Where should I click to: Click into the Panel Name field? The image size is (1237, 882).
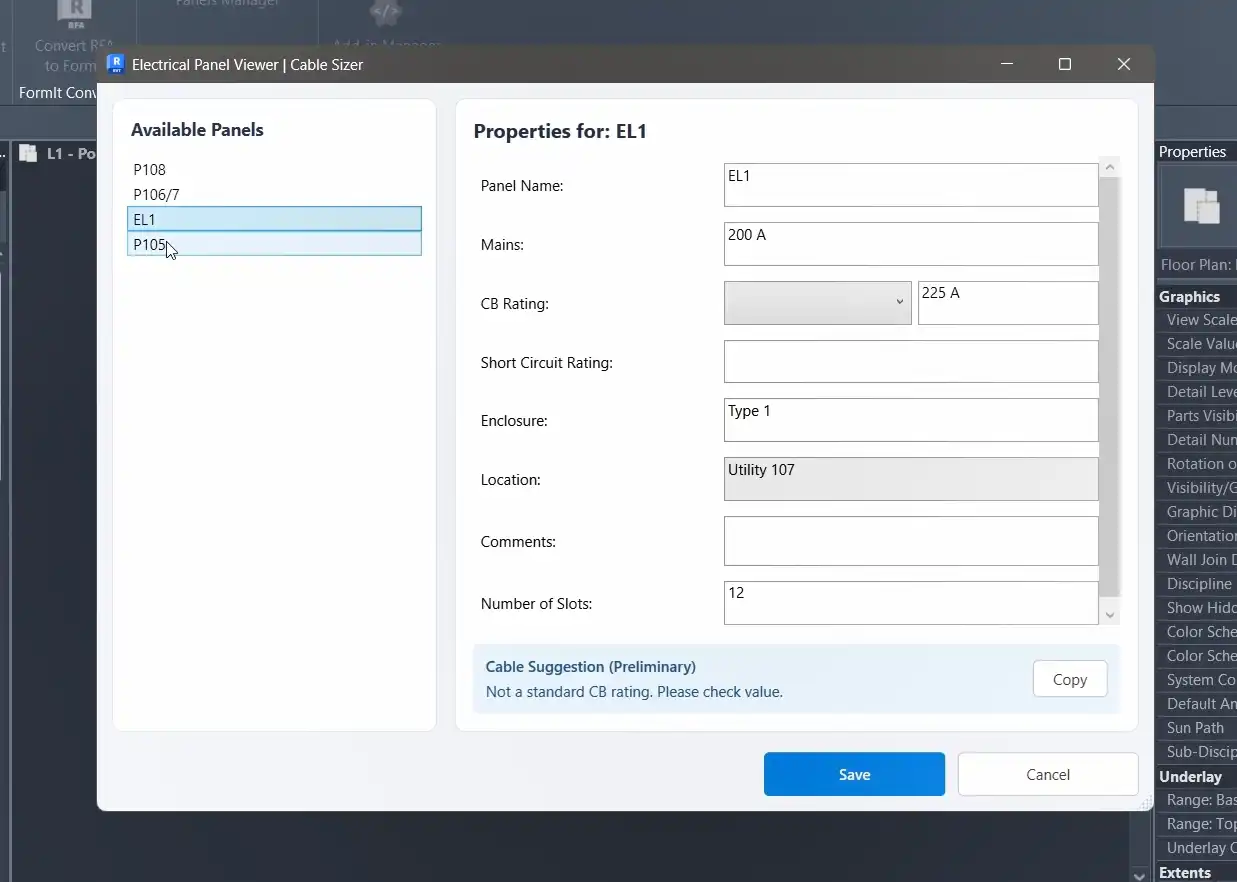pyautogui.click(x=910, y=185)
